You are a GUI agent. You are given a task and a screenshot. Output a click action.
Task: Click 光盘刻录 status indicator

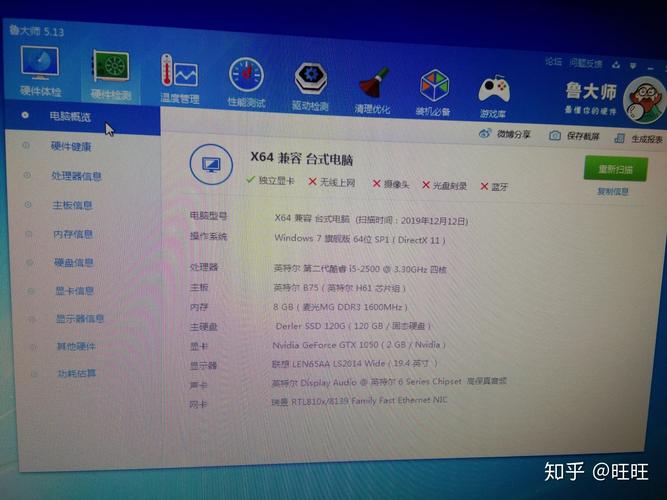click(x=445, y=186)
